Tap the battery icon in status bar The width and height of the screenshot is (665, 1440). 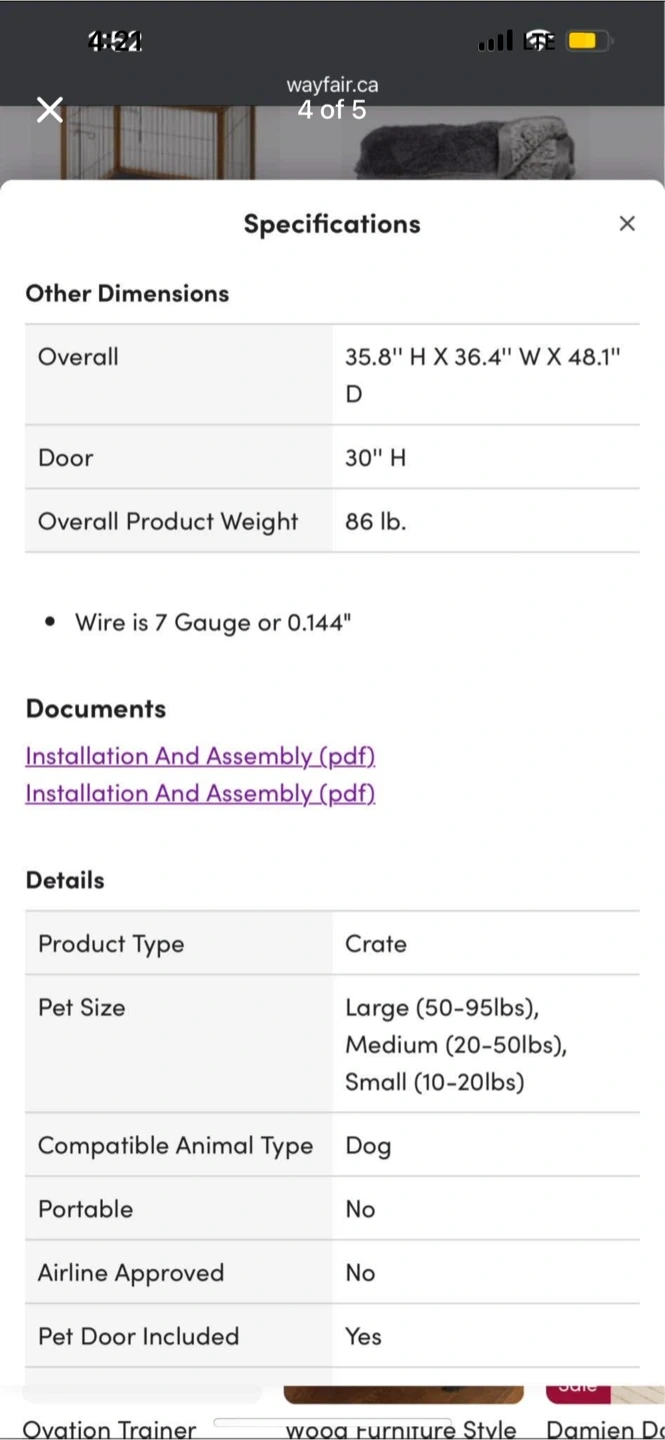[x=584, y=41]
